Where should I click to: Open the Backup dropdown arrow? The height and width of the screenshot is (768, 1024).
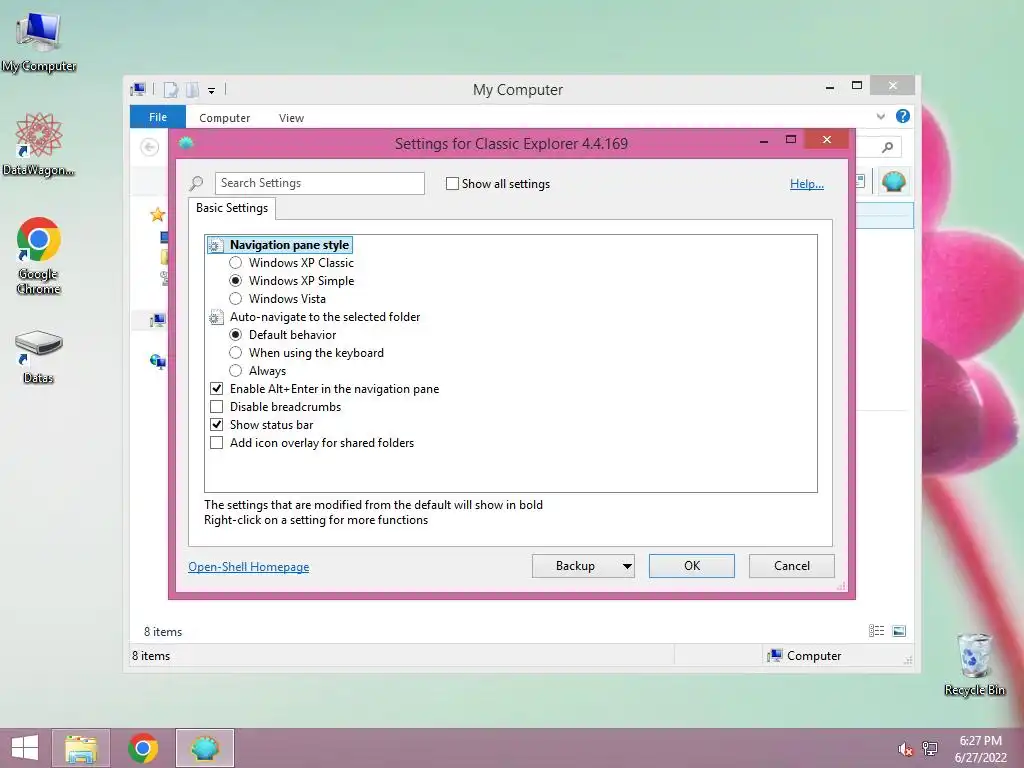pyautogui.click(x=627, y=566)
